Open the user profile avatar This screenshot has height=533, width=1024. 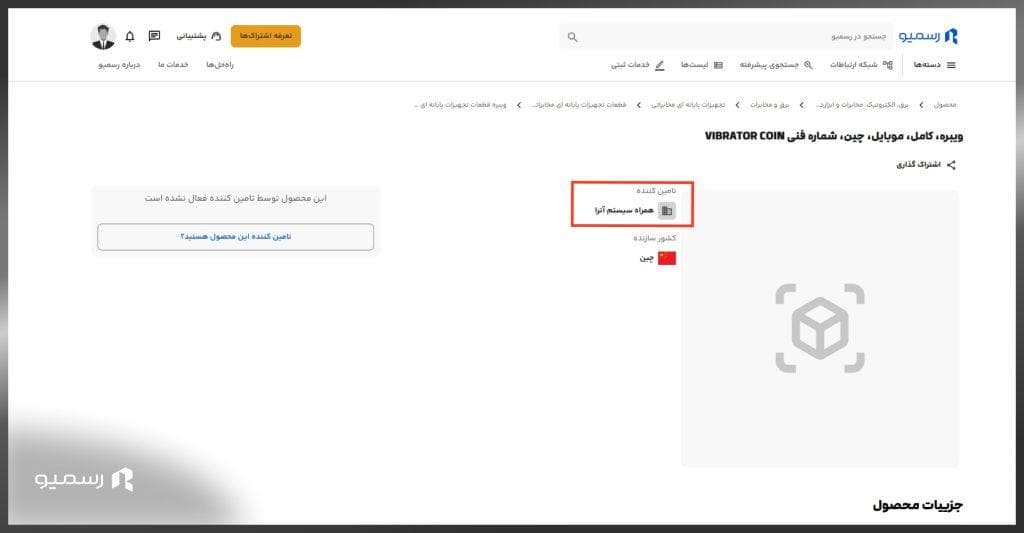coord(103,37)
